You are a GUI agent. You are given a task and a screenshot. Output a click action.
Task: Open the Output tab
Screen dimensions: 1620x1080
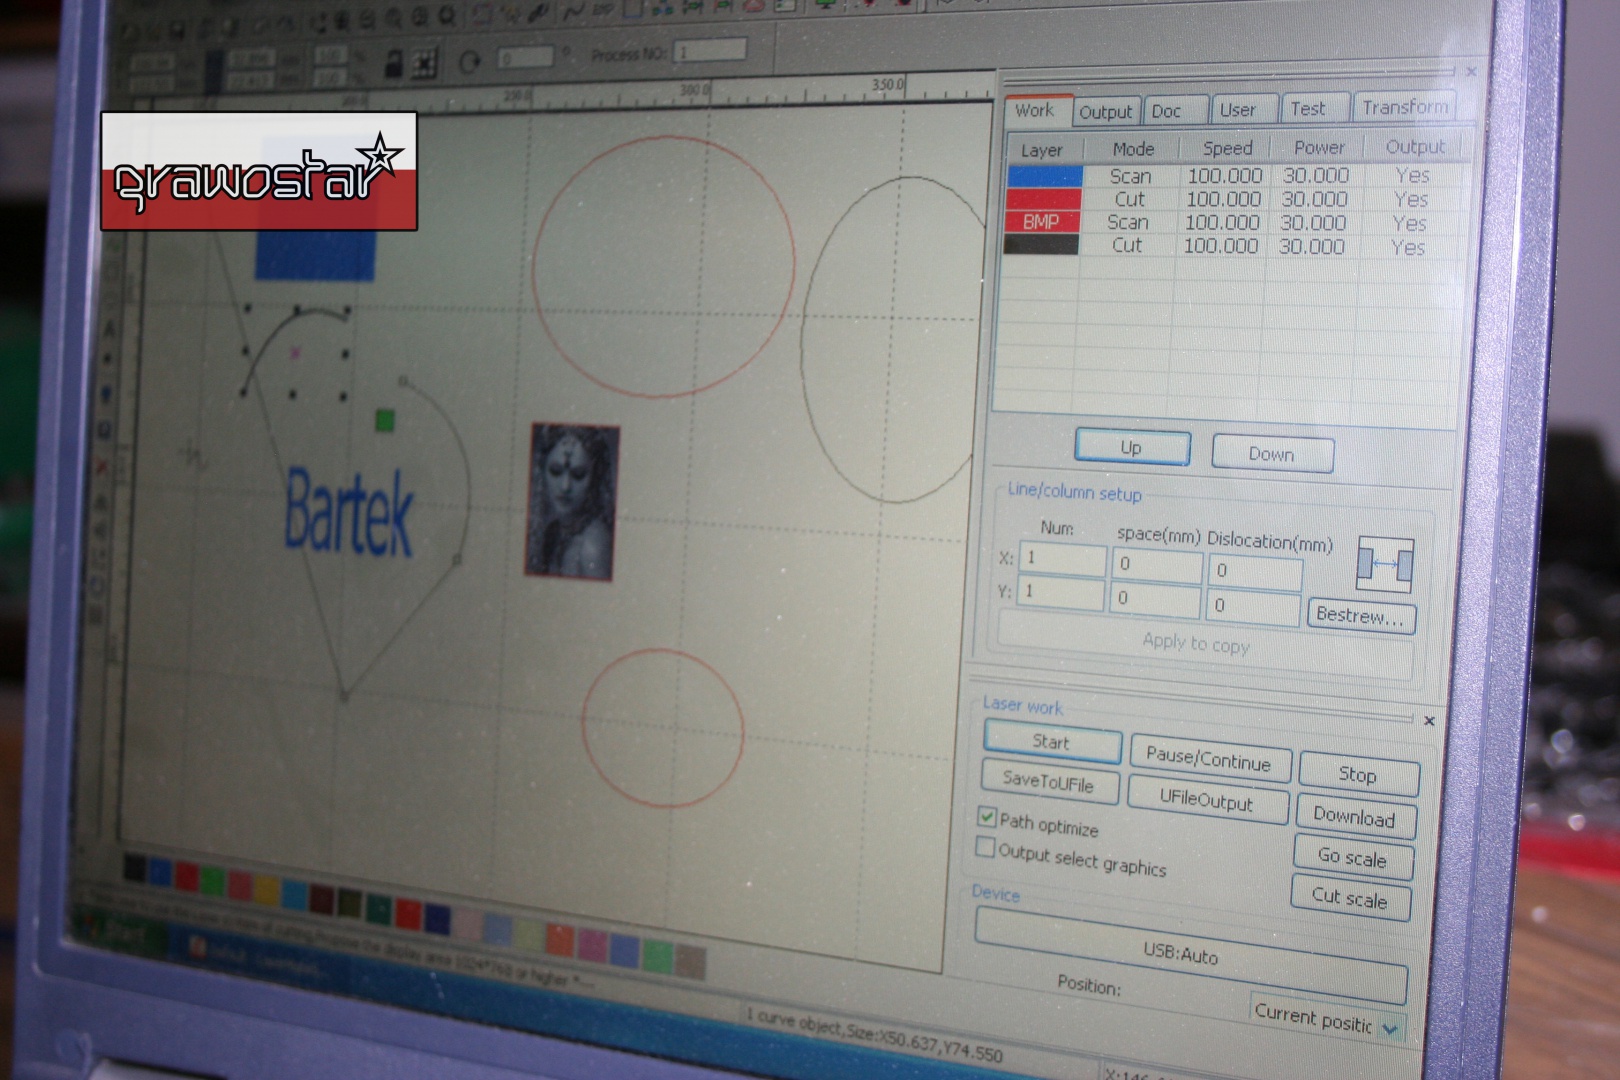click(x=1106, y=112)
